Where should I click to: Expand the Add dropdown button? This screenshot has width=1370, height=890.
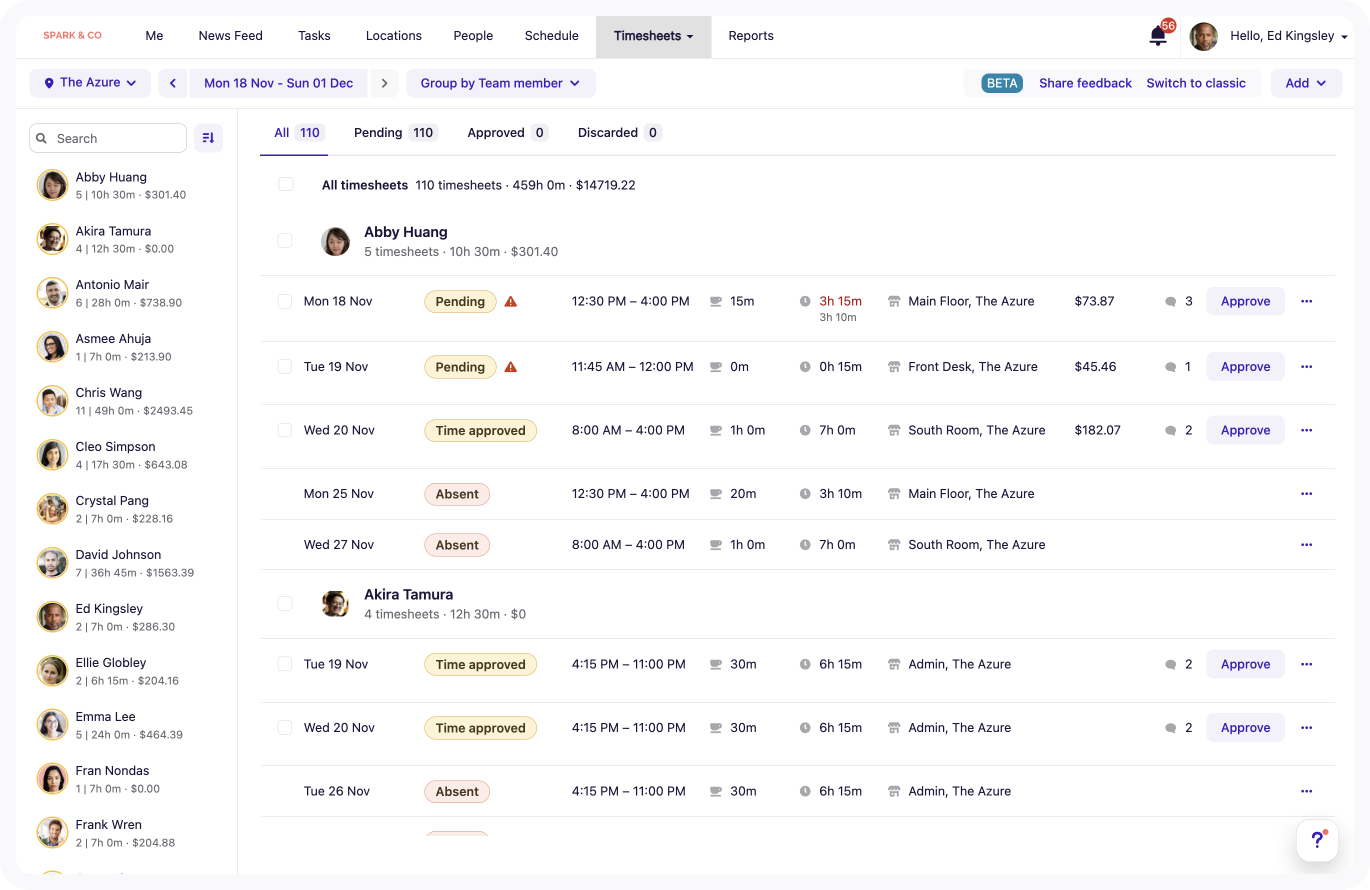pyautogui.click(x=1306, y=83)
